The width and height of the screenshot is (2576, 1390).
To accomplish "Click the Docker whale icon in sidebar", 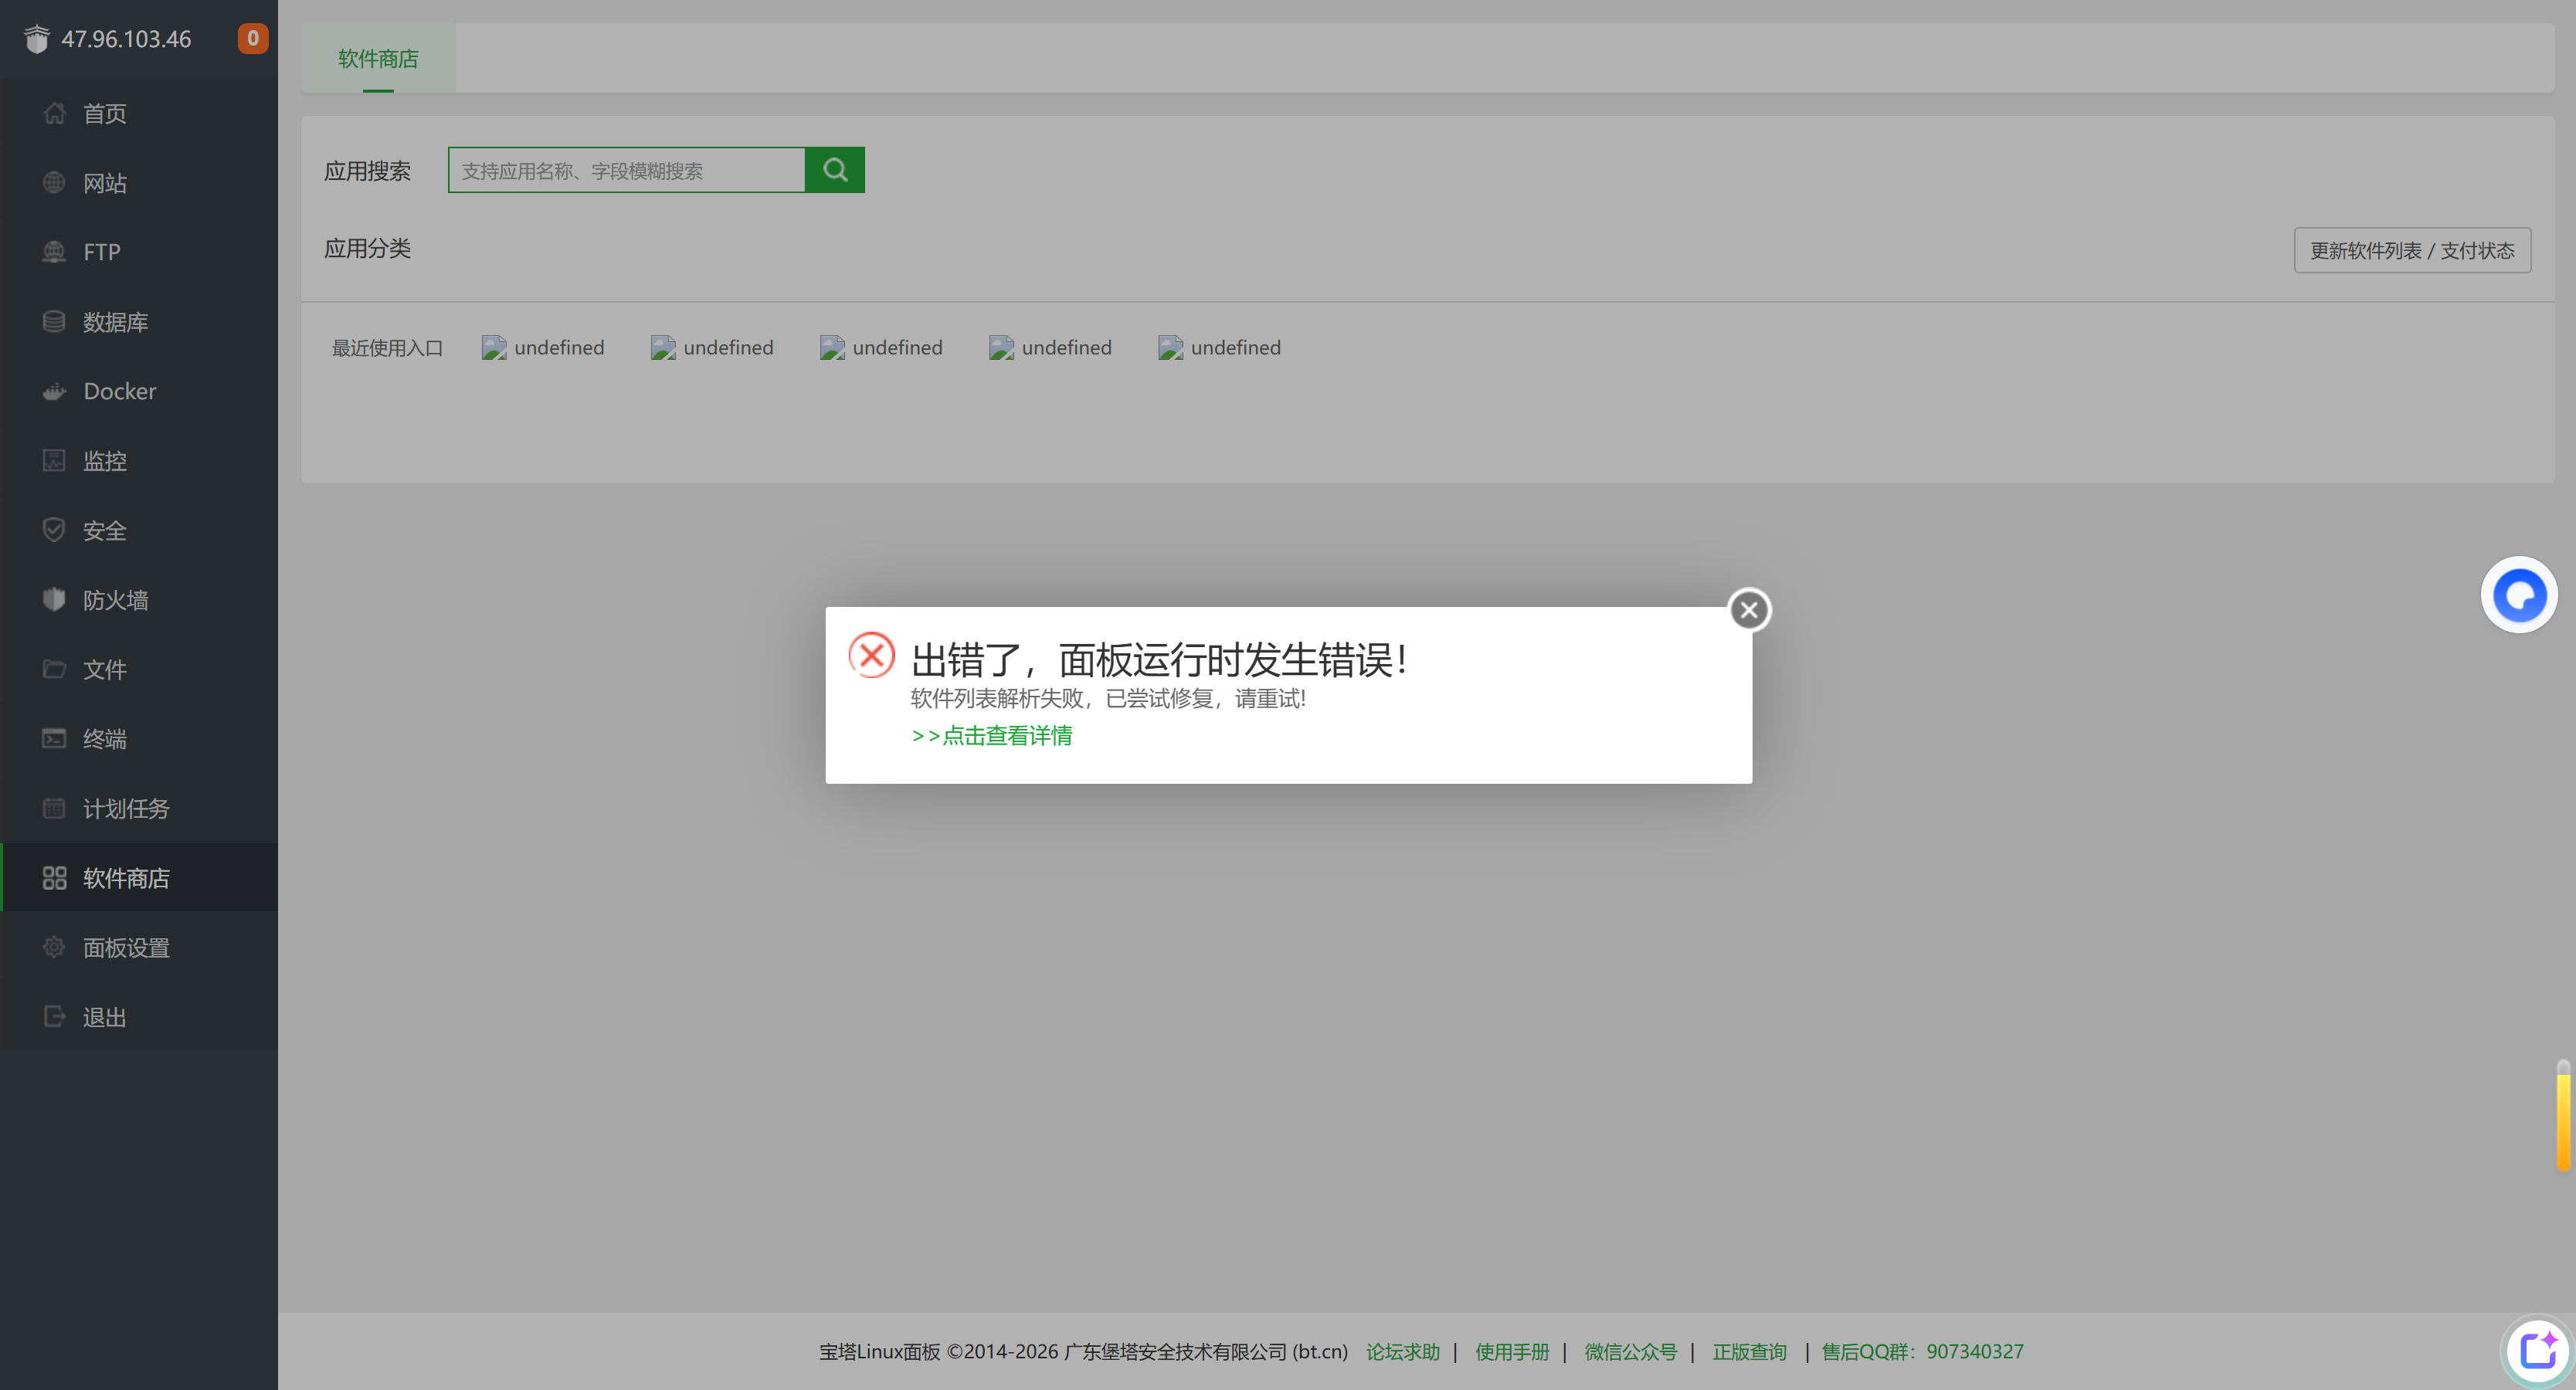I will coord(54,391).
